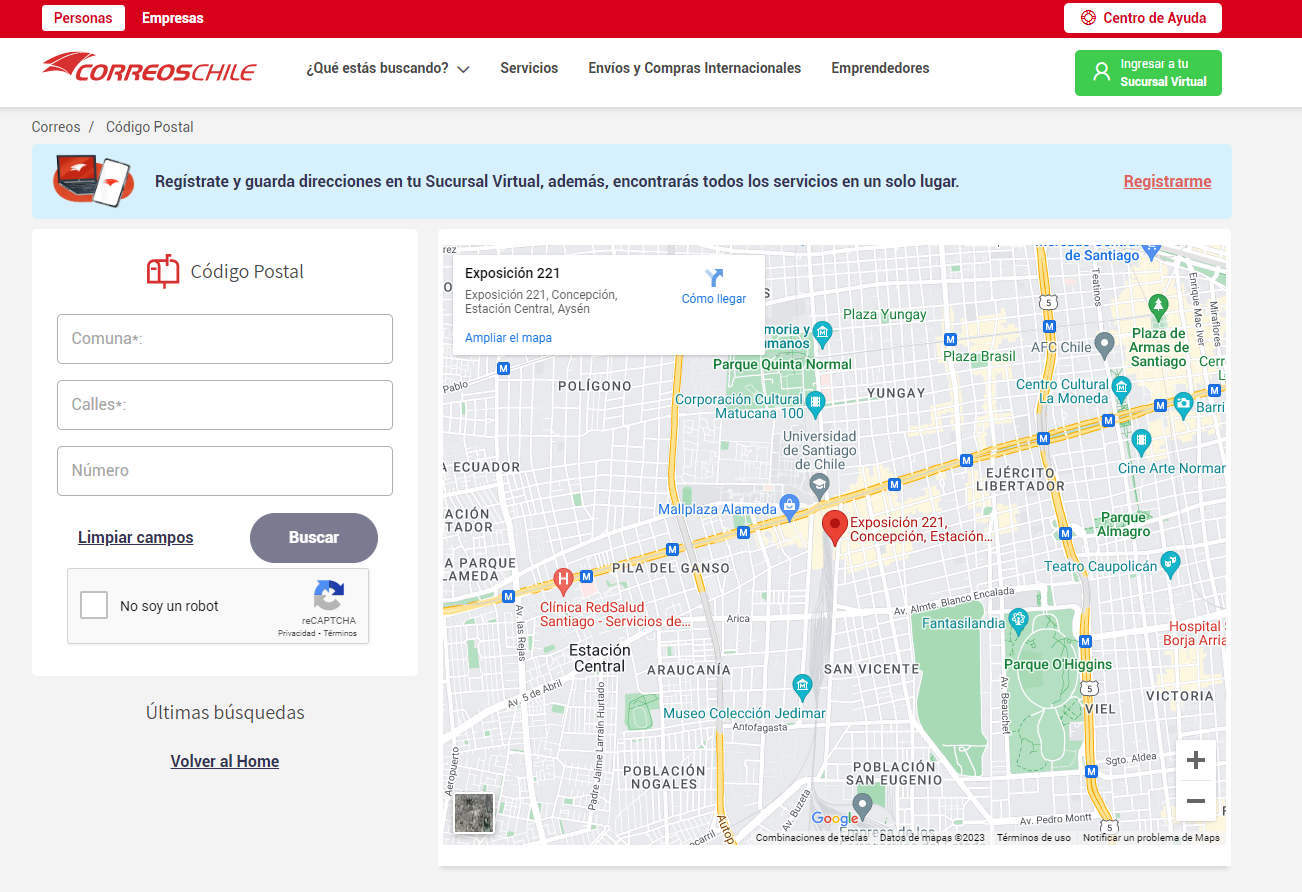
Task: Click the Parque O'Higgins label
Action: tap(1058, 664)
